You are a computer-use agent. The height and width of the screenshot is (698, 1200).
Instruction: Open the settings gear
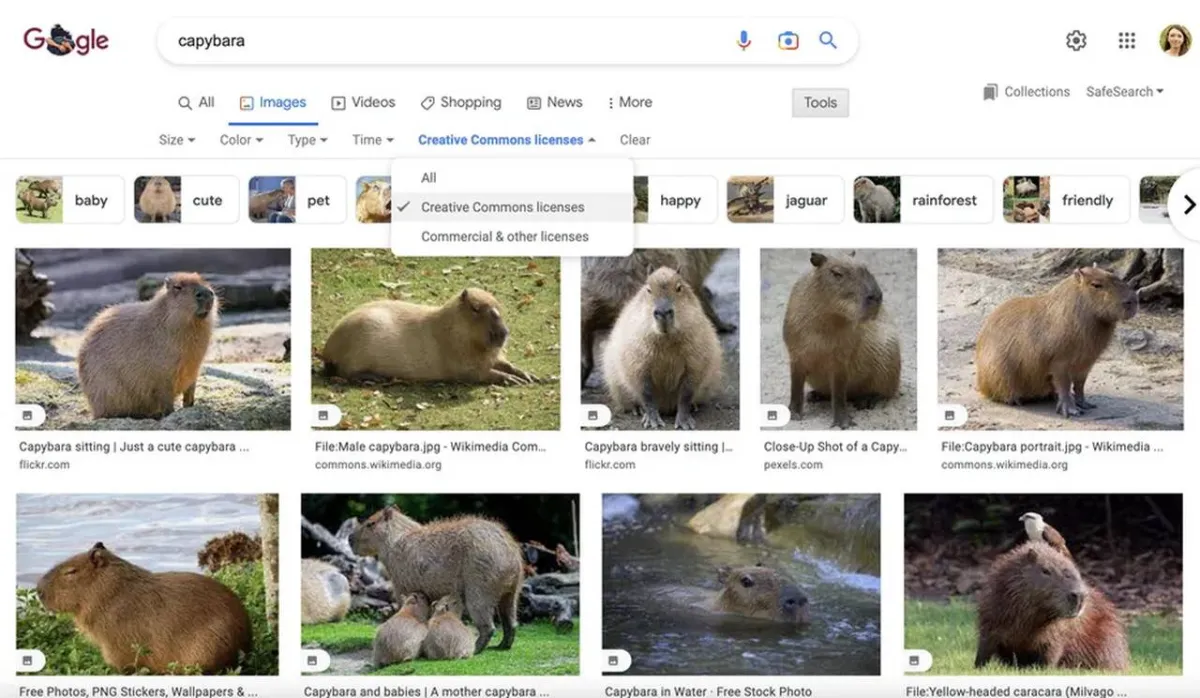click(x=1076, y=41)
